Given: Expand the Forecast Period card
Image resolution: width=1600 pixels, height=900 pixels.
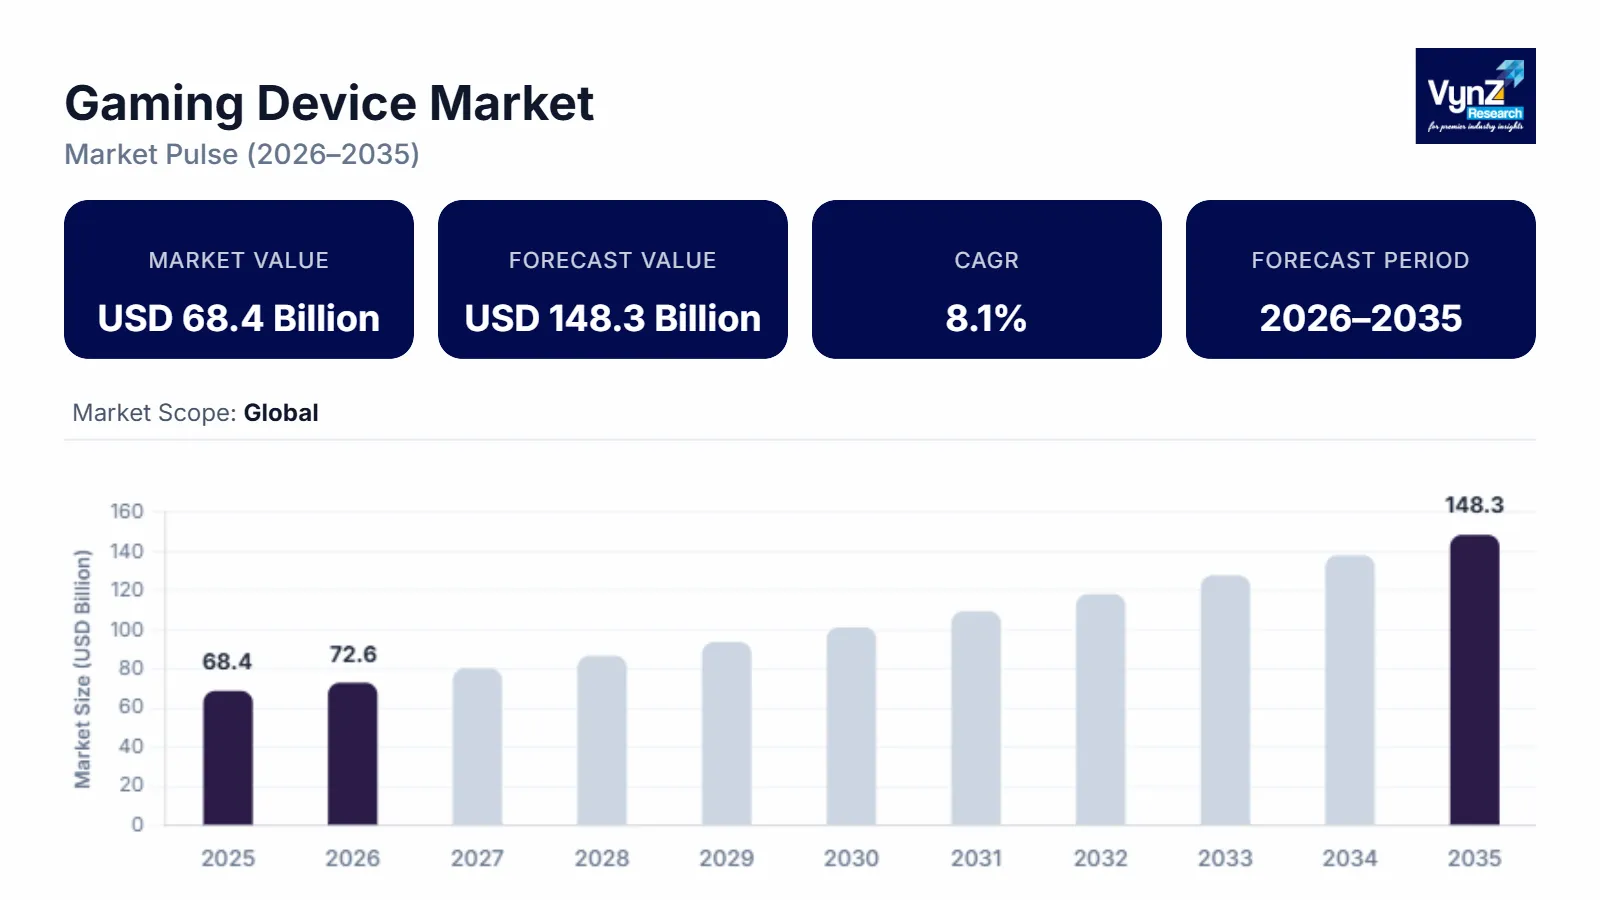Looking at the screenshot, I should pyautogui.click(x=1361, y=279).
